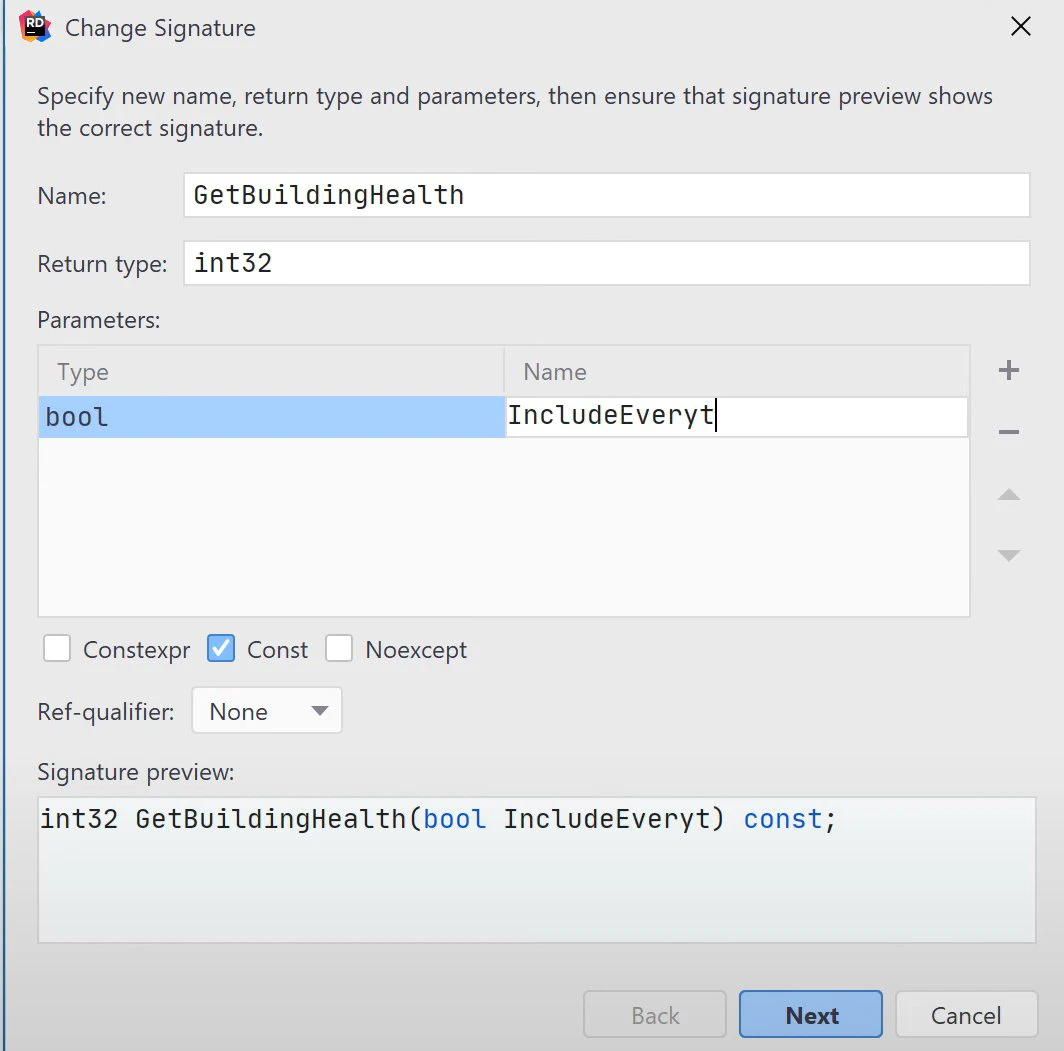Click the Cancel button
Screen dimensions: 1064x1051
point(966,1014)
